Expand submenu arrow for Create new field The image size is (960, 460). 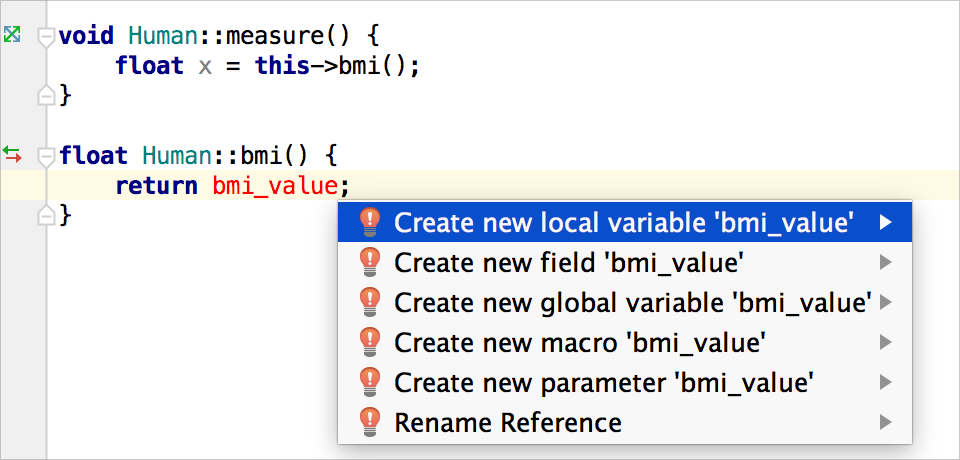click(885, 262)
